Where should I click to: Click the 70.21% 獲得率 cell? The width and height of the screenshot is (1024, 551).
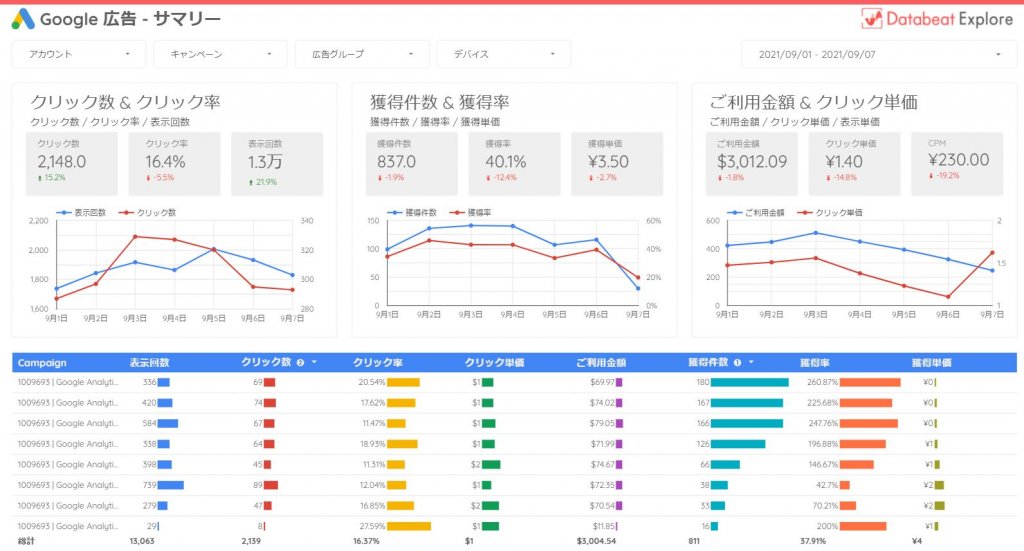point(825,506)
